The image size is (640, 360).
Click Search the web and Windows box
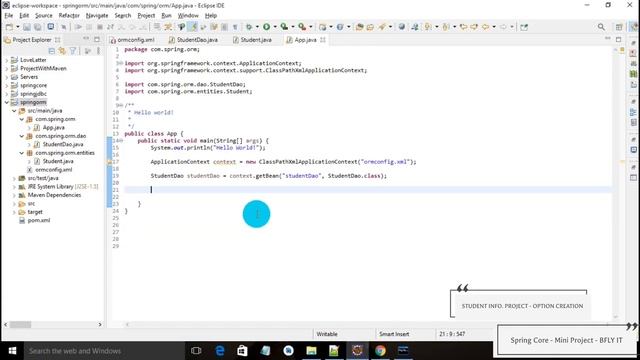(x=104, y=351)
